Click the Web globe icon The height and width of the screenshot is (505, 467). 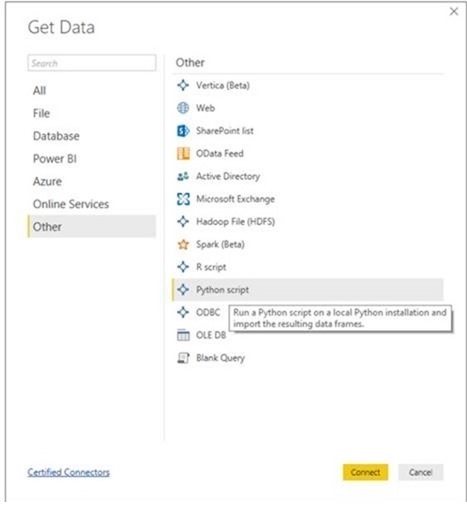183,108
